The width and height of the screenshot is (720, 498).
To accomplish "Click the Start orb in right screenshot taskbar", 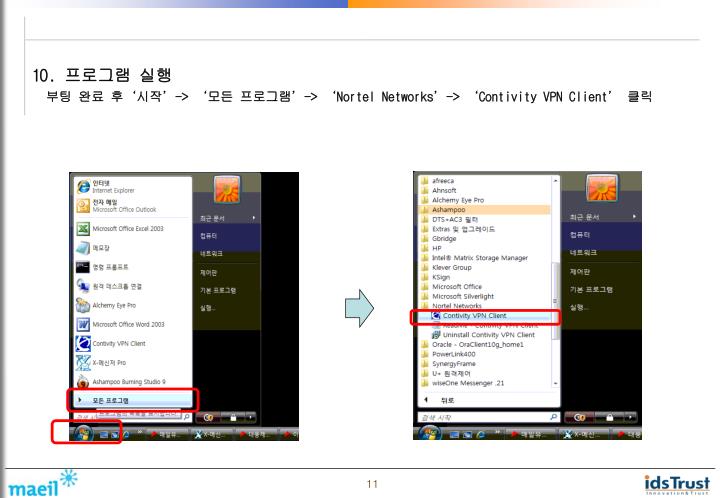I will (x=429, y=433).
